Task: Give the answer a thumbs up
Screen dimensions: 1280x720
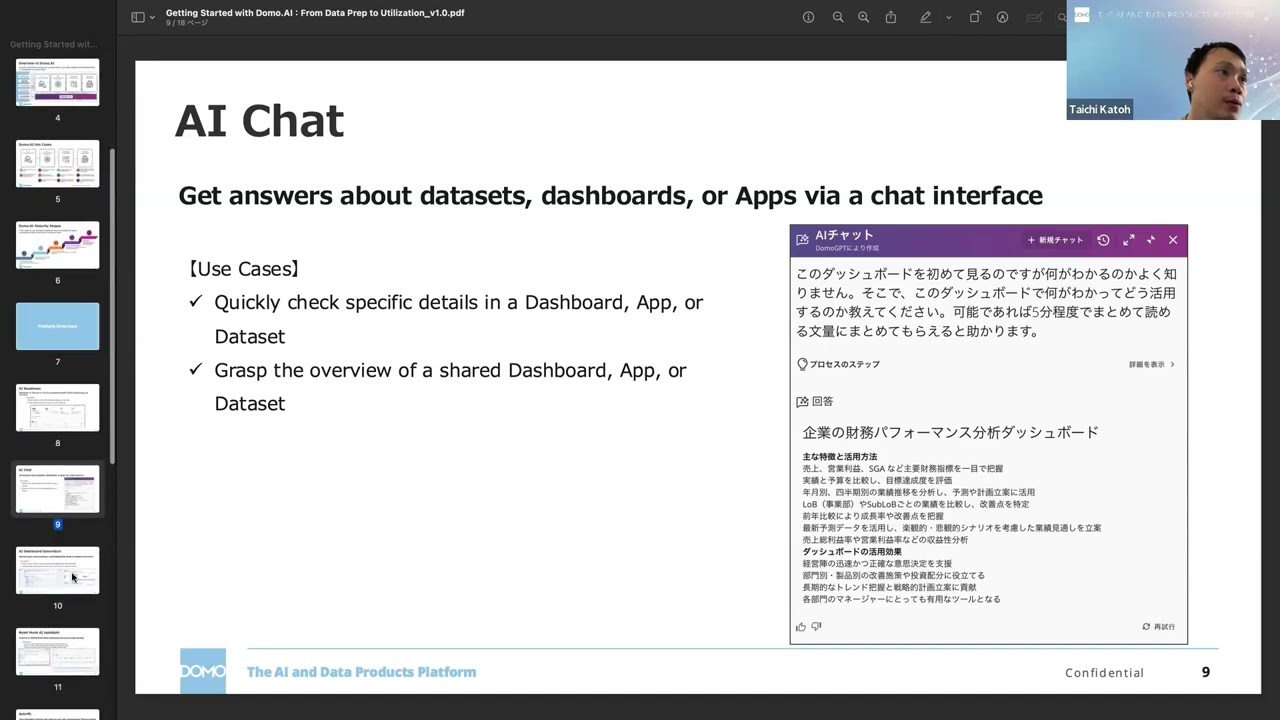Action: point(801,627)
